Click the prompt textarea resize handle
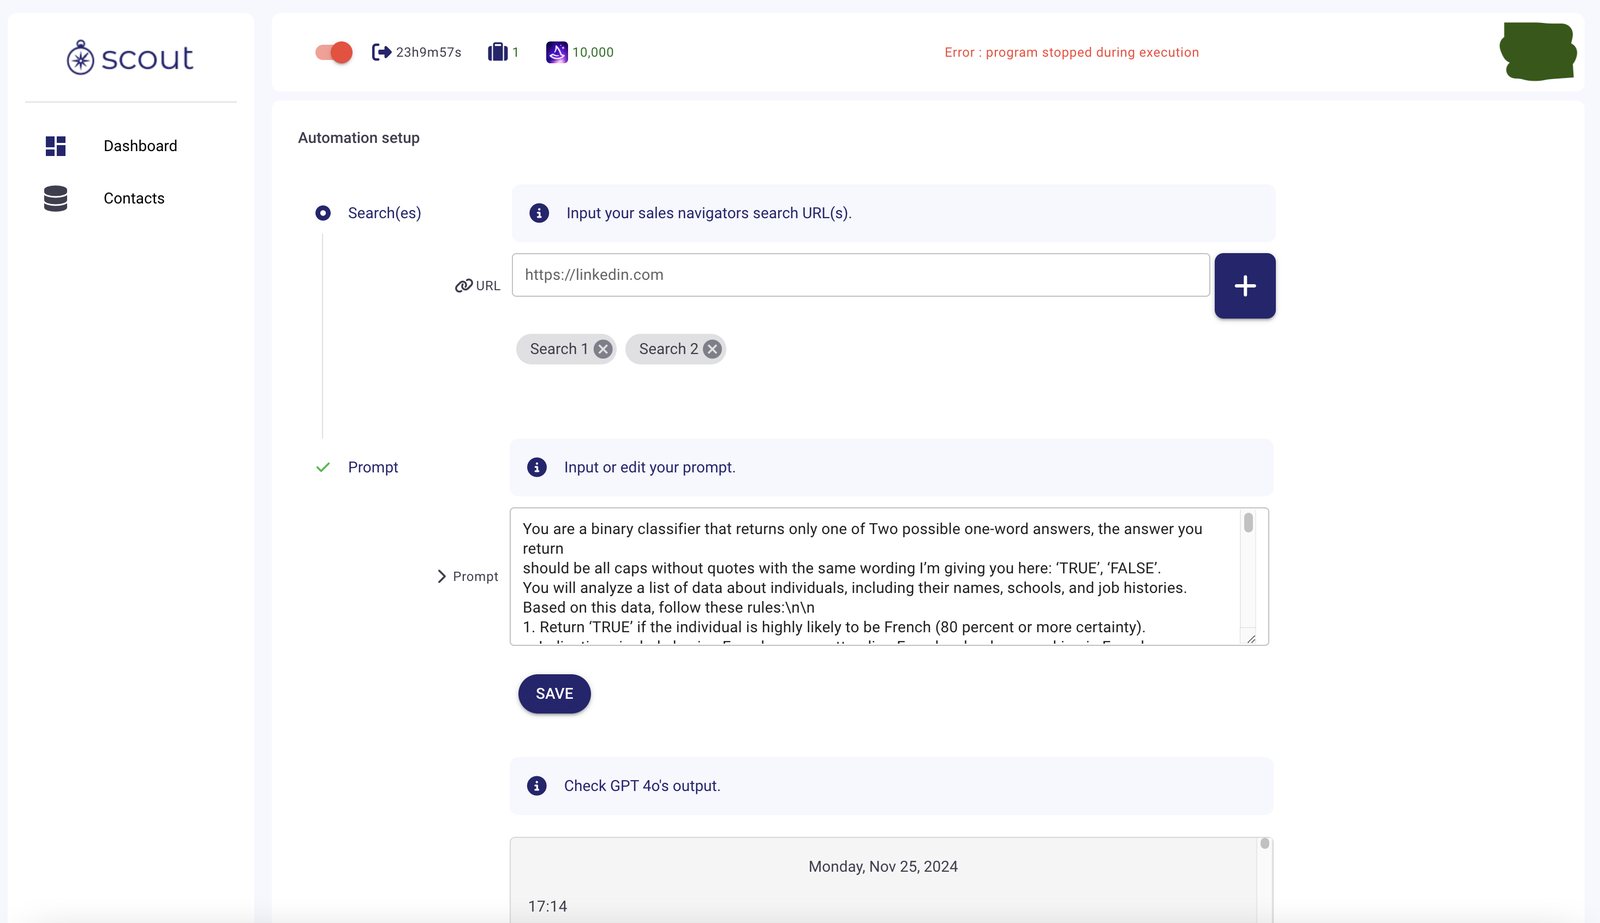The height and width of the screenshot is (923, 1600). (1251, 639)
